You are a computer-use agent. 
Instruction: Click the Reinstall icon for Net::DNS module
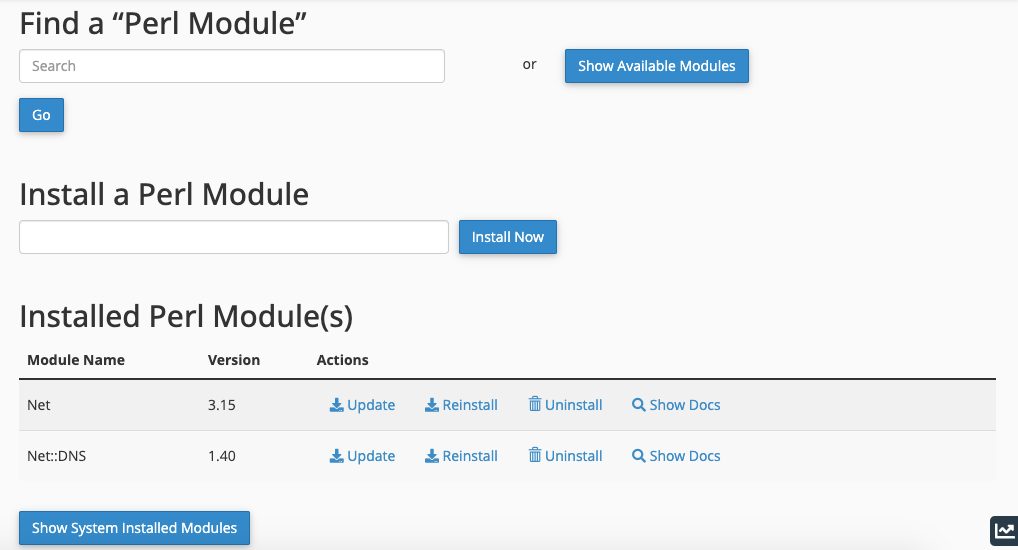[x=432, y=456]
